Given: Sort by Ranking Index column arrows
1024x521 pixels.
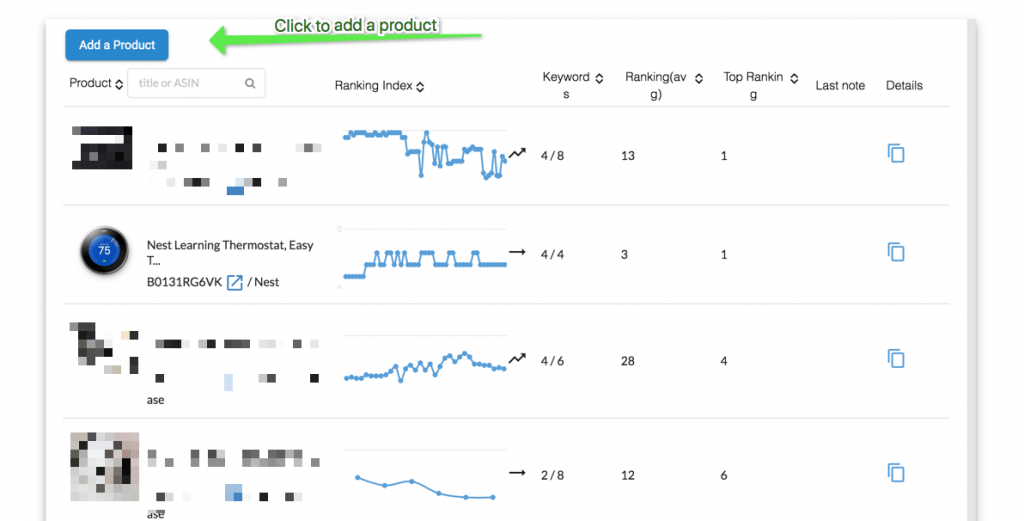Looking at the screenshot, I should pos(421,86).
